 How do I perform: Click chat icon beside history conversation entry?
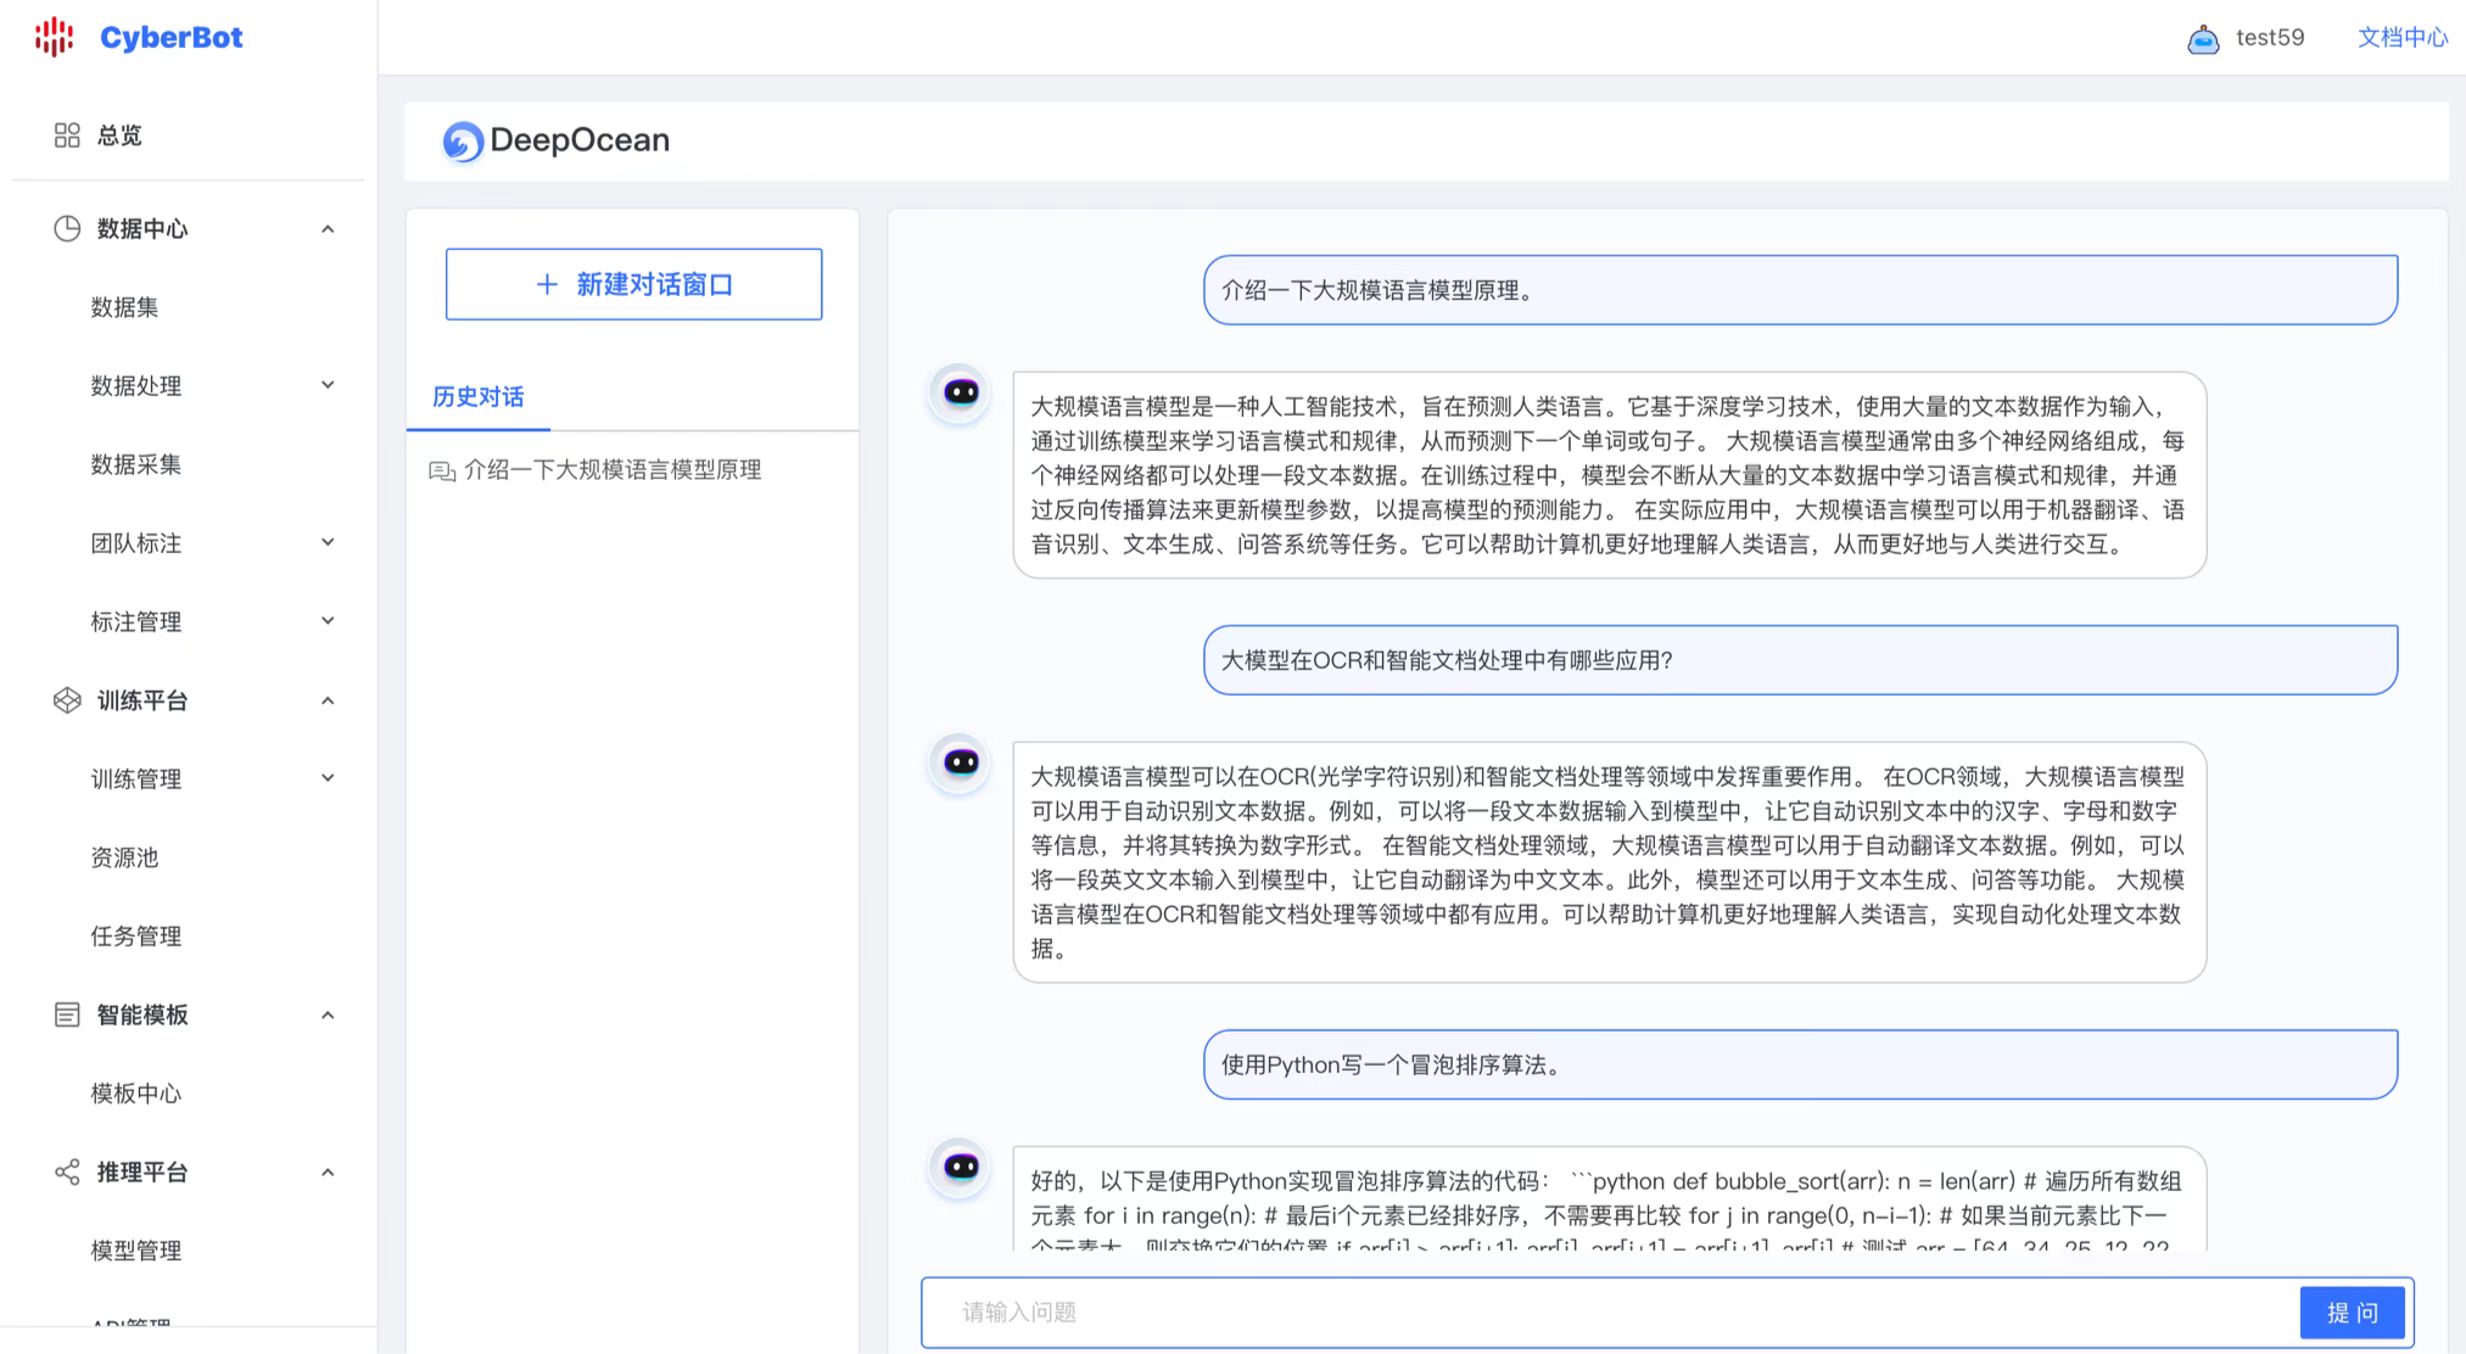point(442,471)
